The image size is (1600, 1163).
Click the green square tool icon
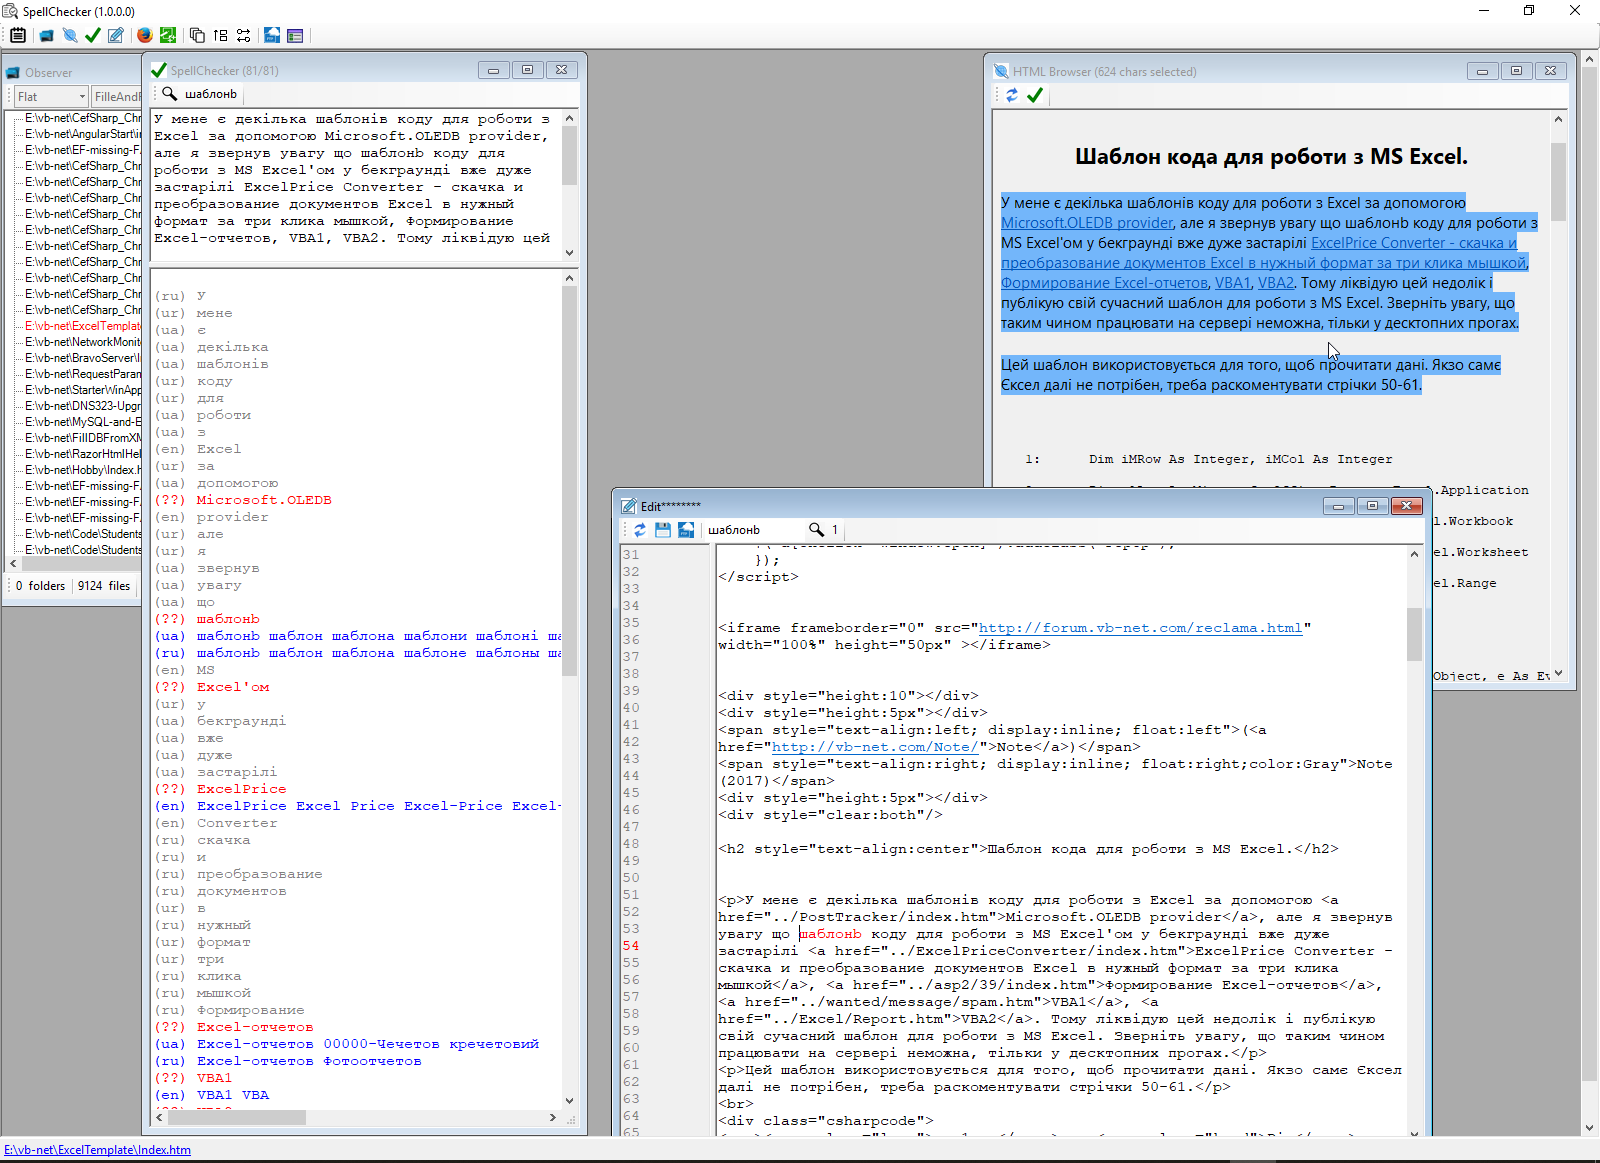168,35
